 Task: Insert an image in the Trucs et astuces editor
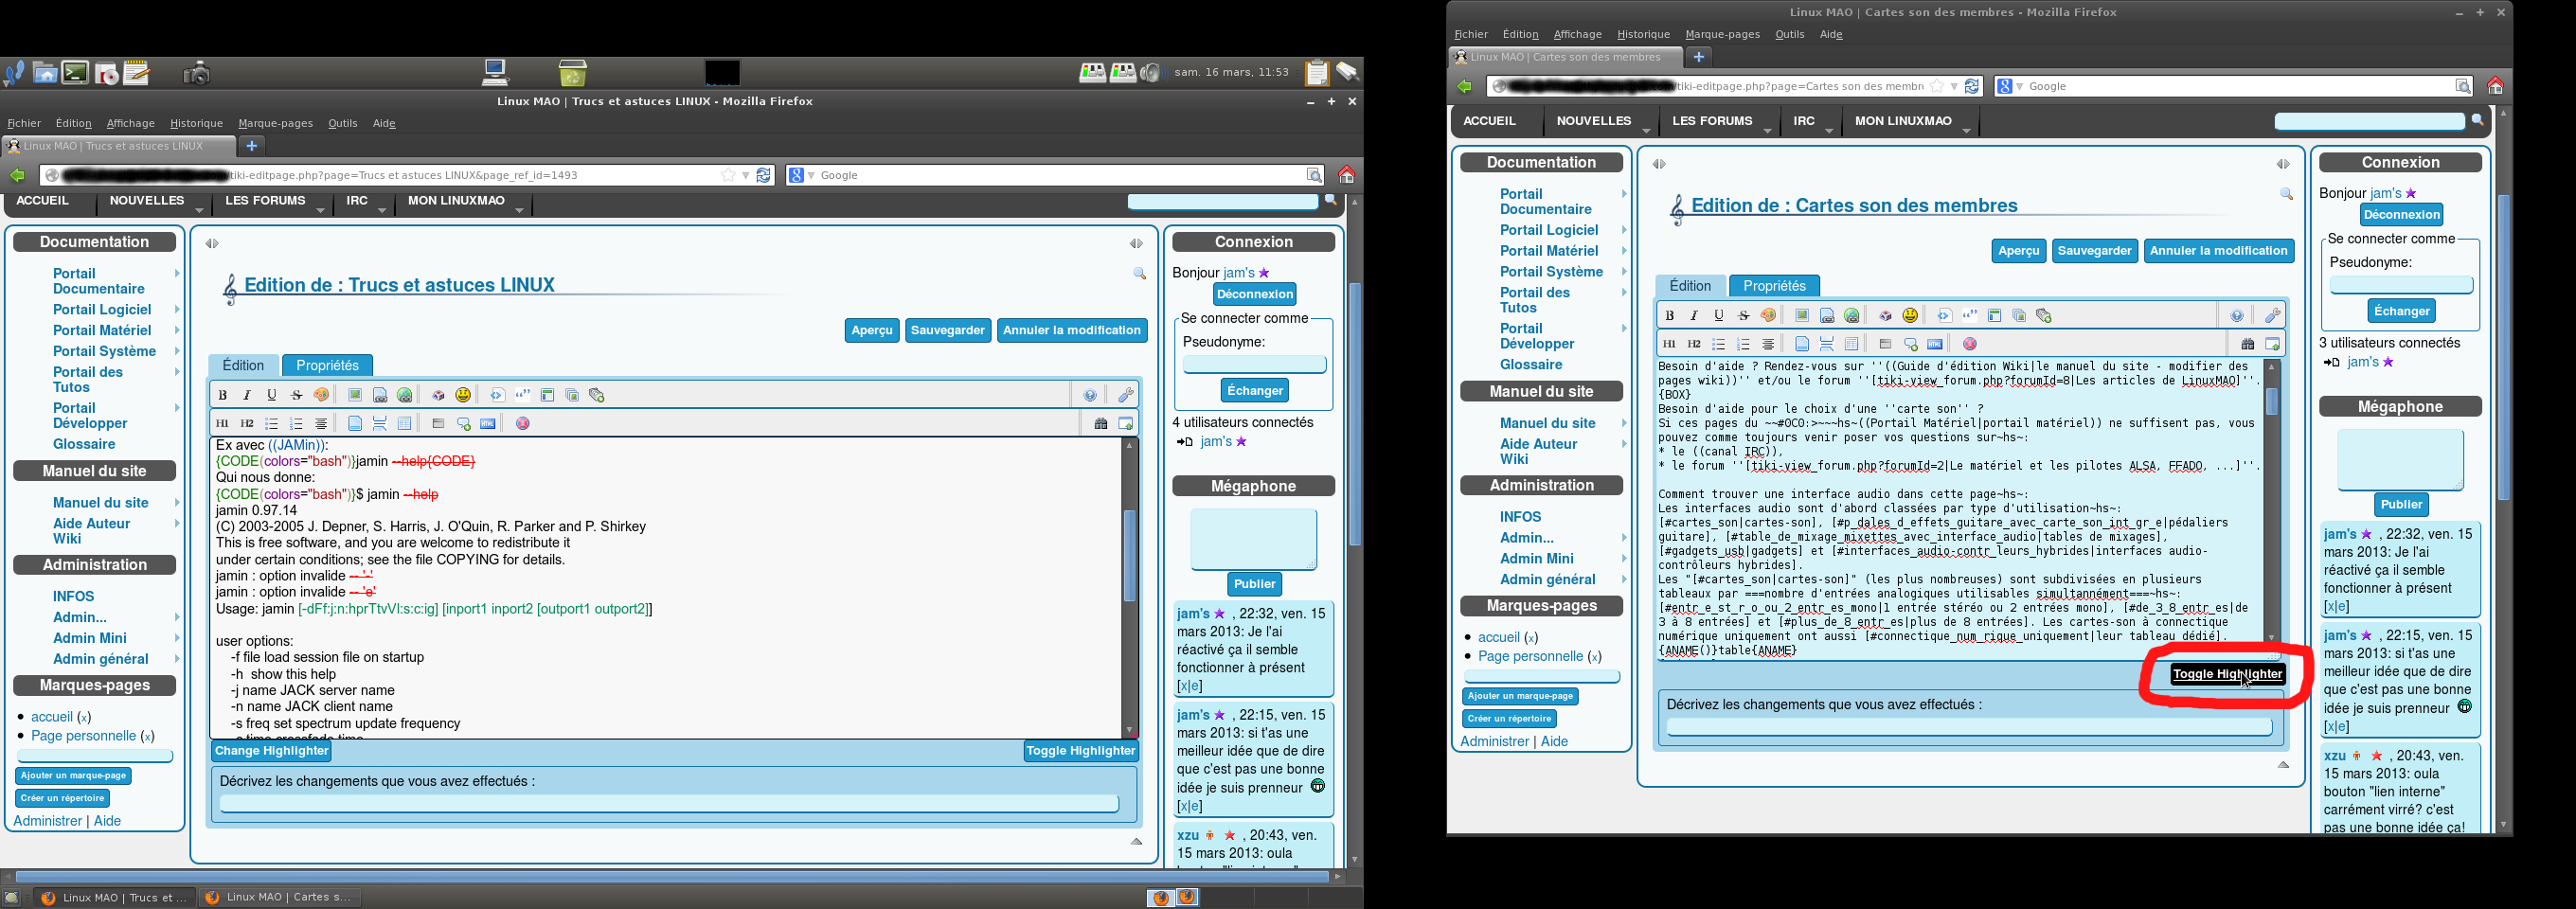tap(355, 395)
